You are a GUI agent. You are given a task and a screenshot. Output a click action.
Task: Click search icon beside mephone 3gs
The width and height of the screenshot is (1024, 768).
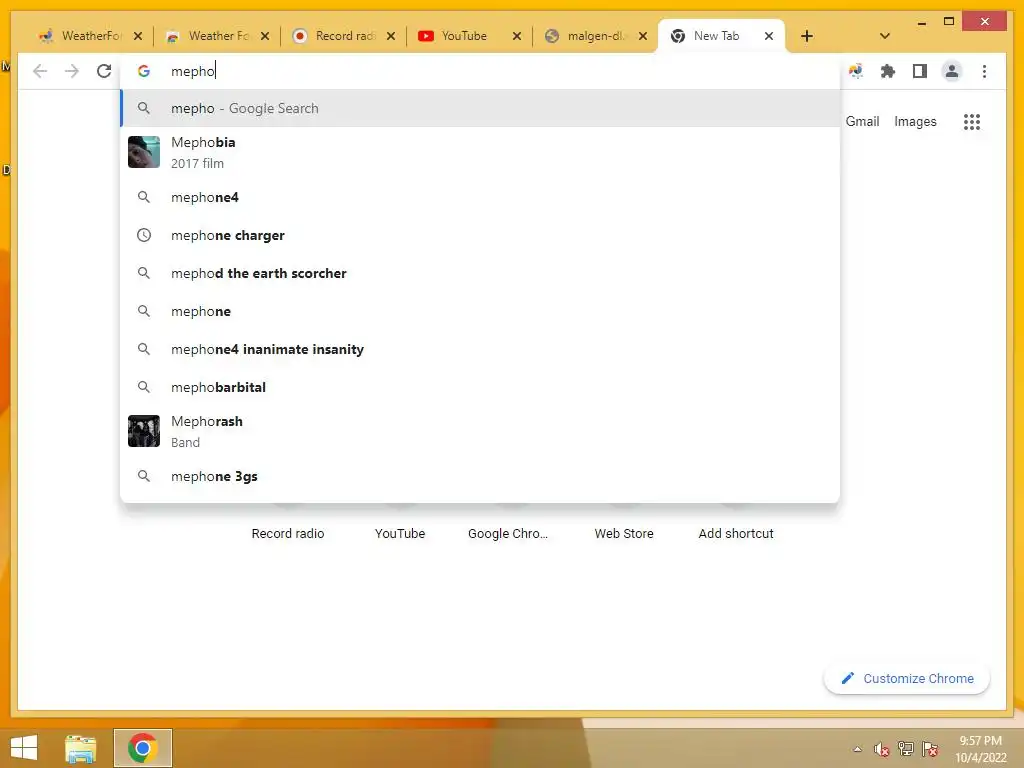pos(144,475)
